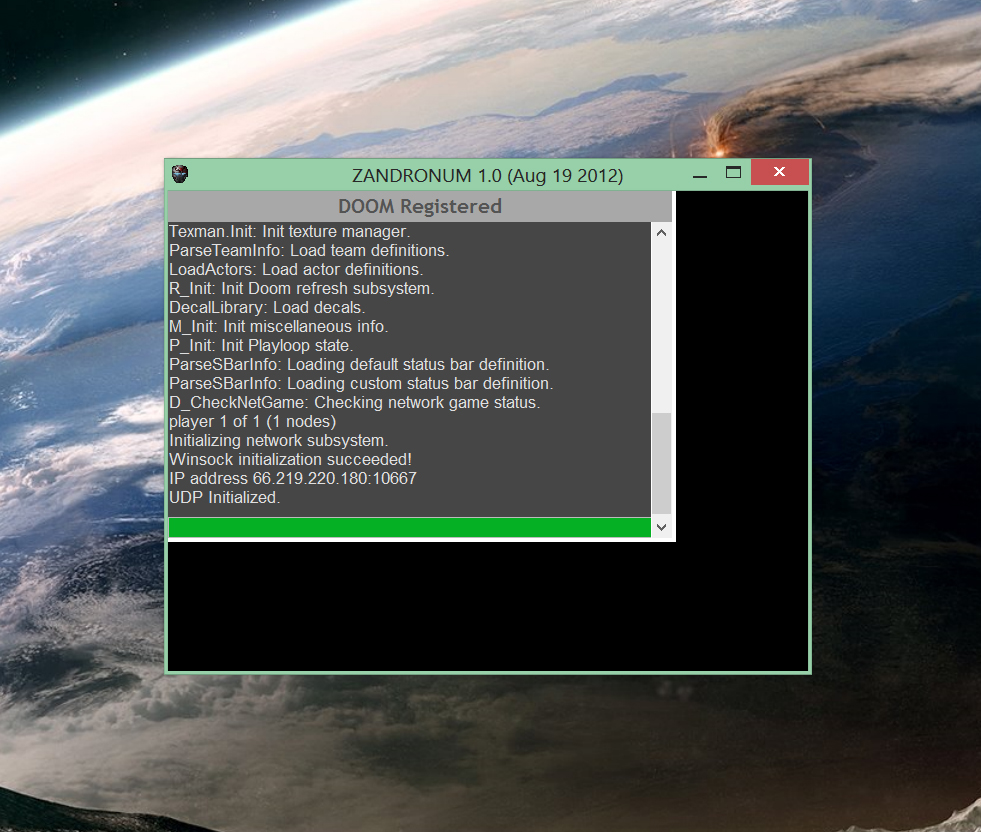Click the "D_CheckNetGame" network status line
This screenshot has width=981, height=832.
point(354,402)
